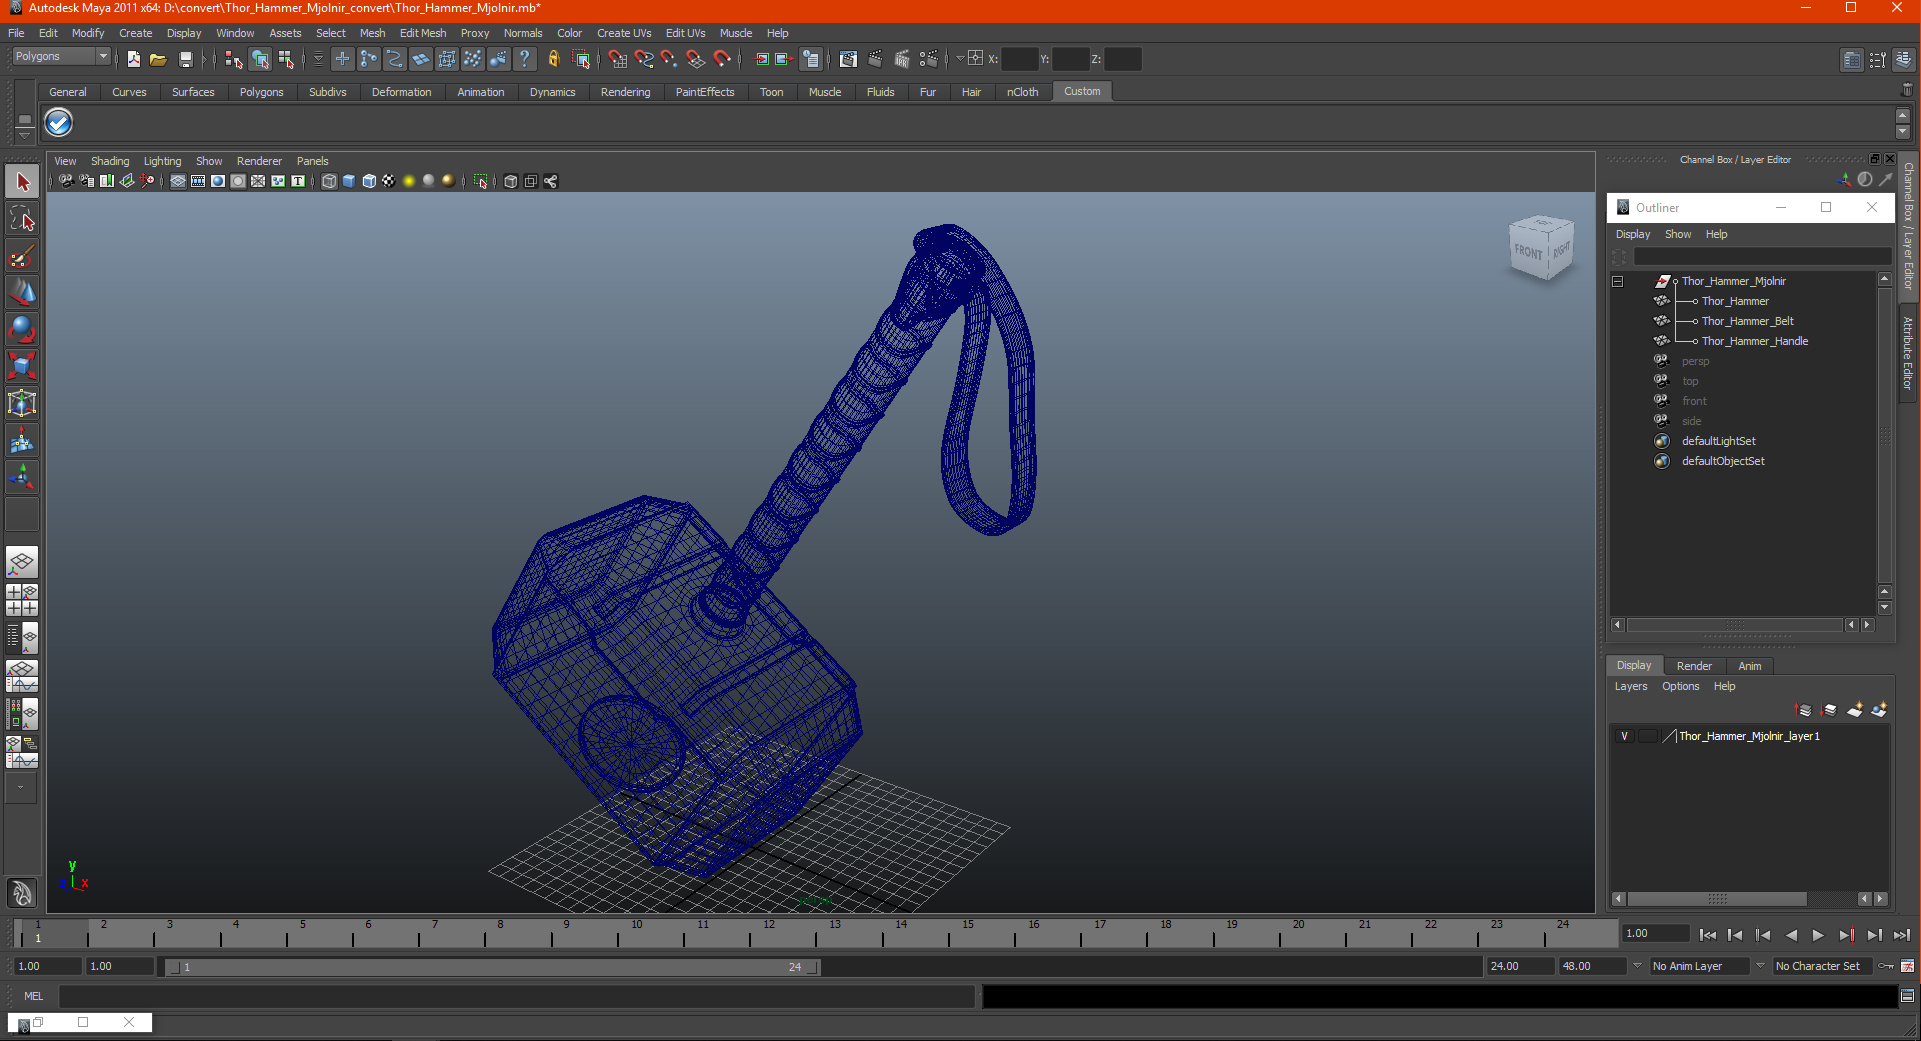Toggle Snap to points magnet
The image size is (1921, 1041).
669,59
